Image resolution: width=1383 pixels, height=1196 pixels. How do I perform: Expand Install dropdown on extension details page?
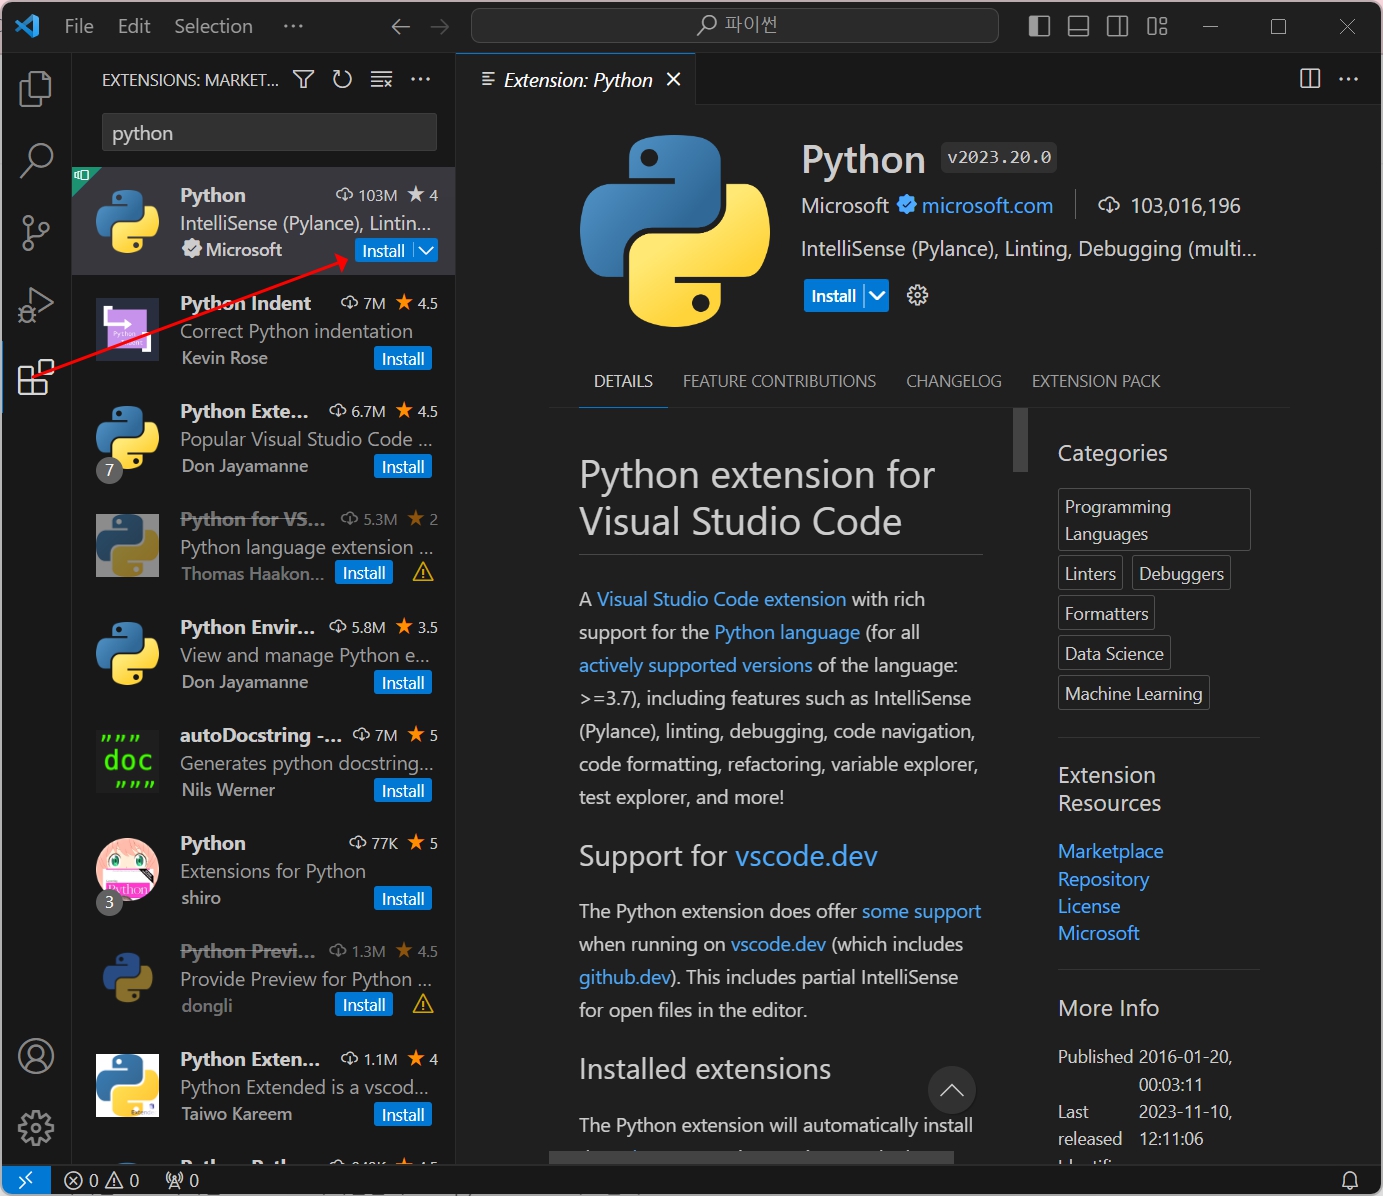[877, 296]
